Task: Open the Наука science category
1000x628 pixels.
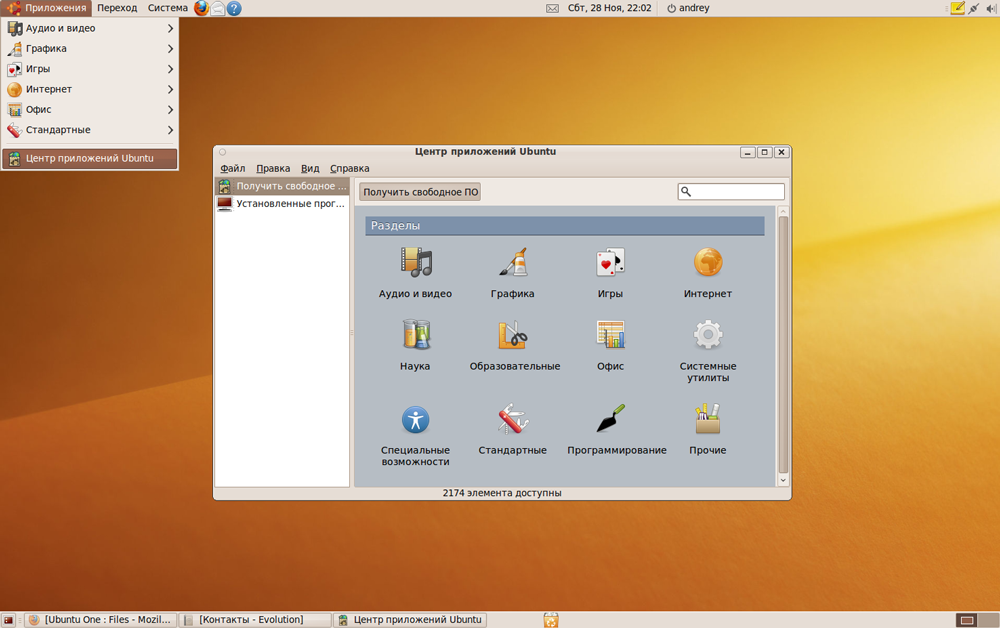Action: pyautogui.click(x=415, y=335)
